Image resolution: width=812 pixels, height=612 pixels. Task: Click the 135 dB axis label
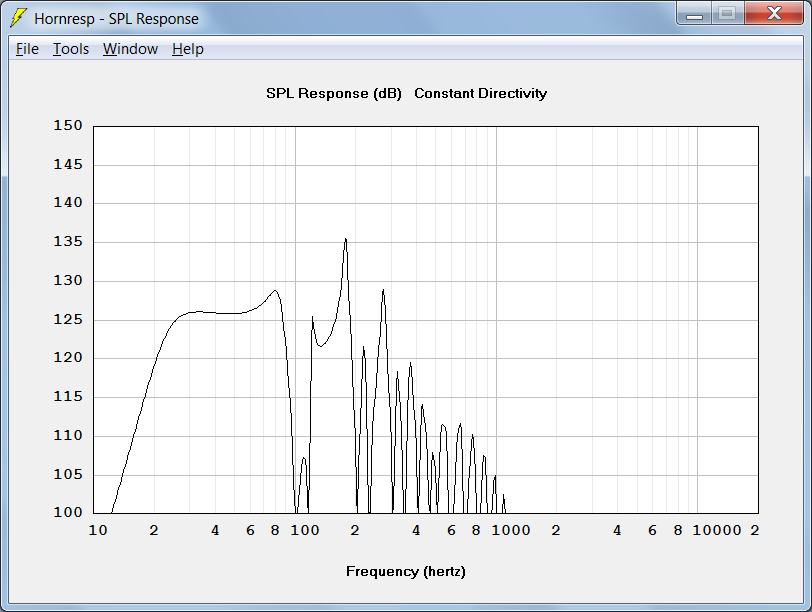click(68, 241)
